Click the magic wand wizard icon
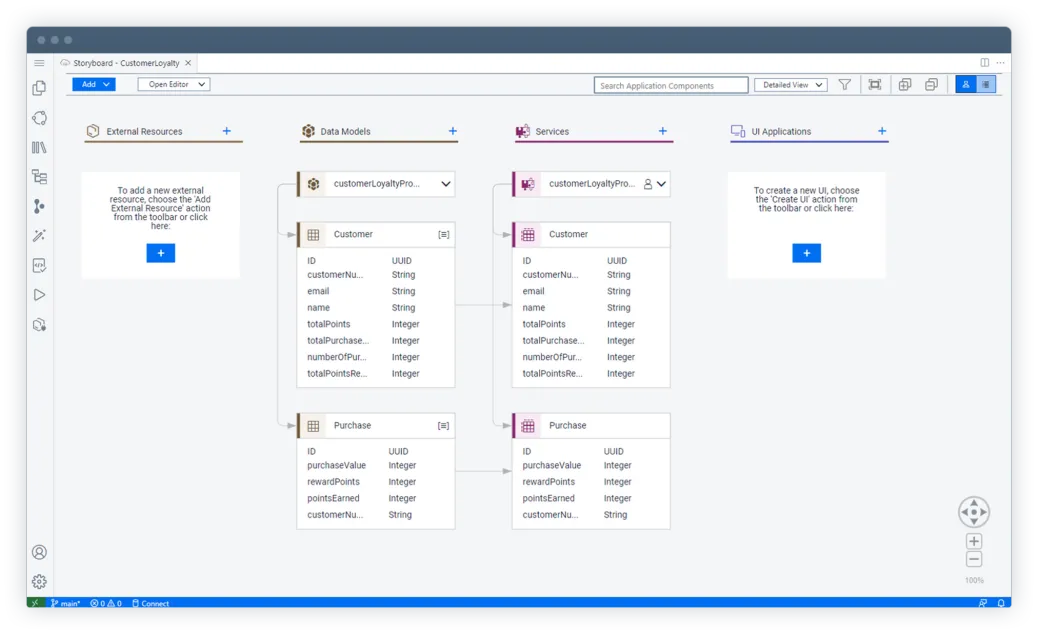Screen dimensions: 1038x634 coord(39,236)
